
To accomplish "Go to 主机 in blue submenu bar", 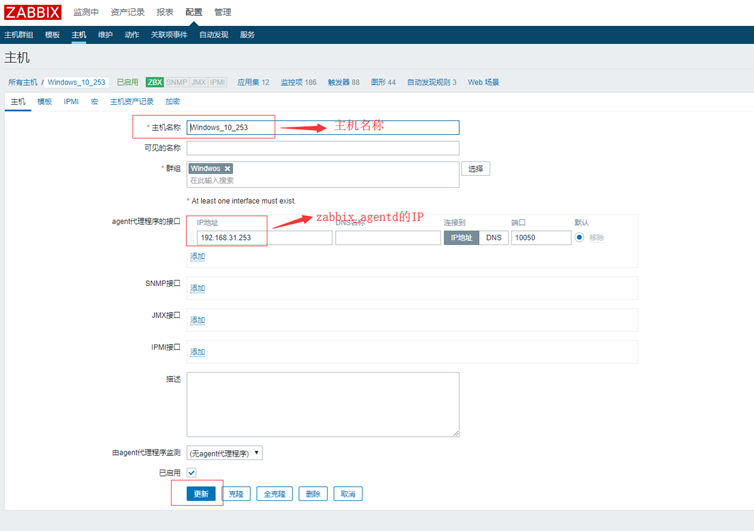I will coord(79,35).
